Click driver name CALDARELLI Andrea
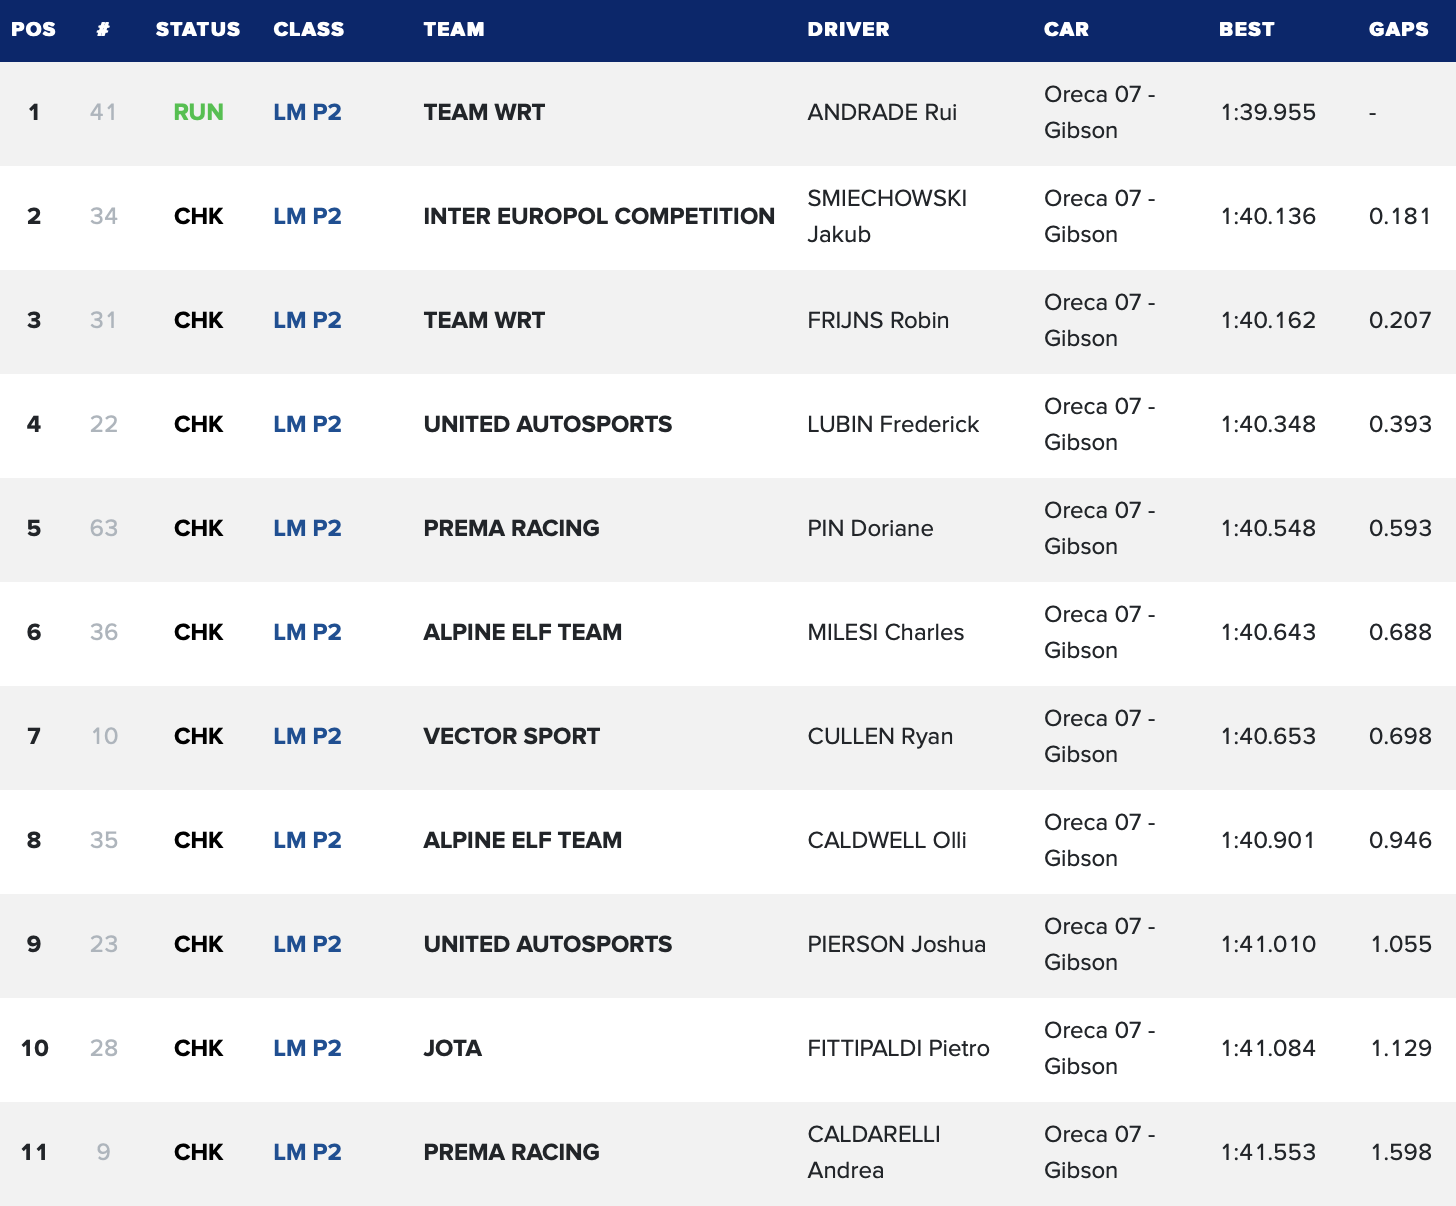Viewport: 1456px width, 1206px height. pos(874,1152)
